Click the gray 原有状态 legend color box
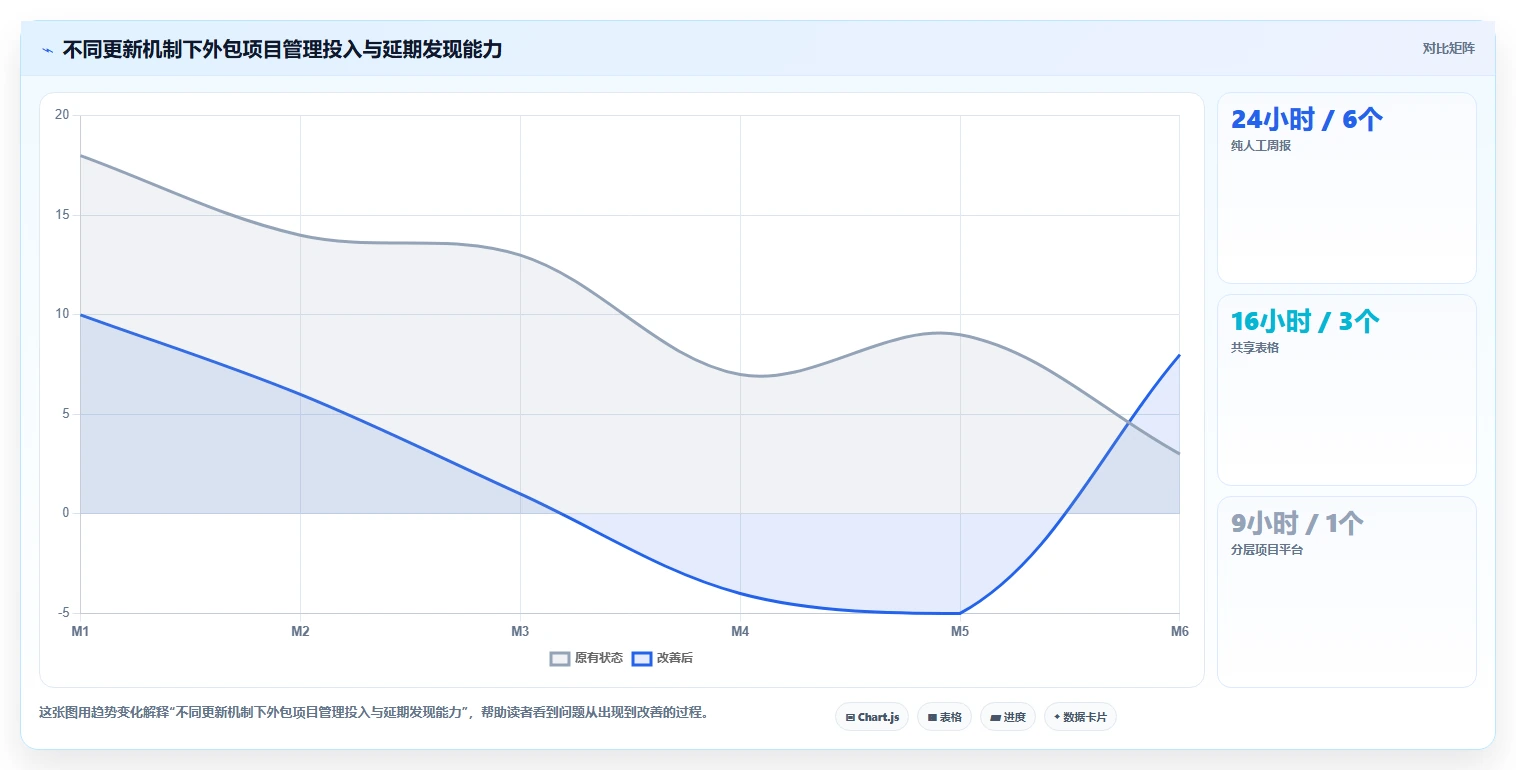 click(x=560, y=658)
